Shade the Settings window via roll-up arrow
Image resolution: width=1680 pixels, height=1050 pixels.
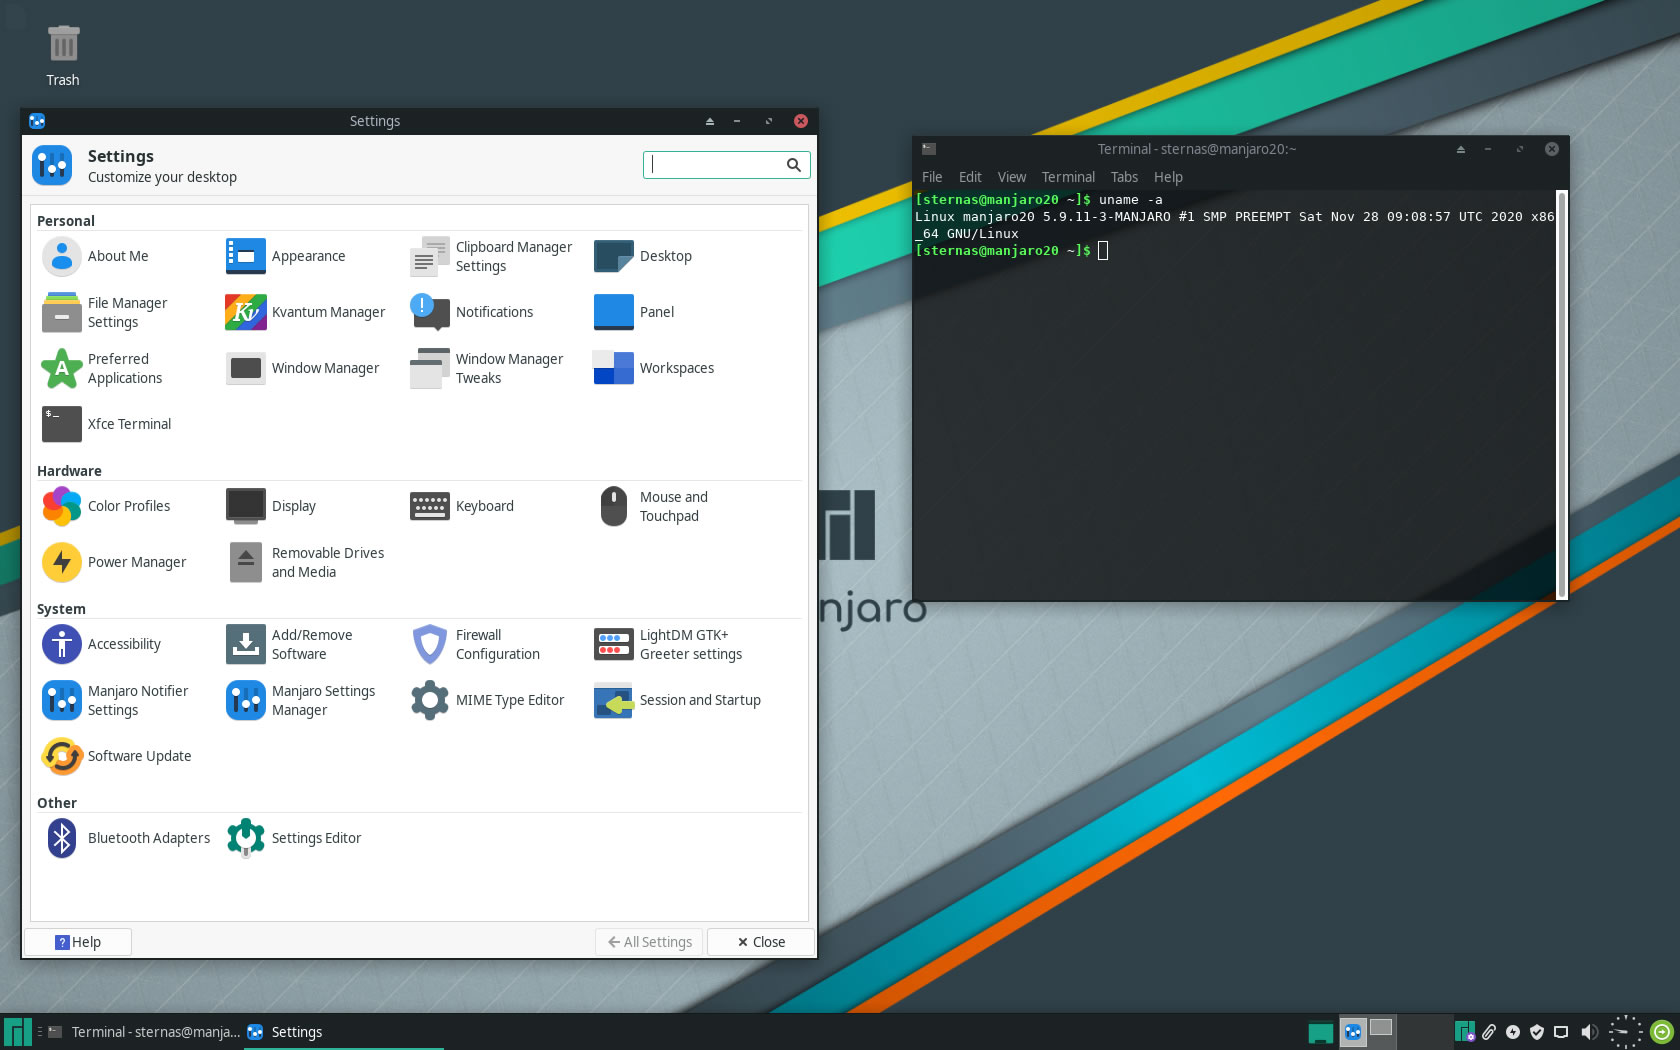(x=710, y=121)
